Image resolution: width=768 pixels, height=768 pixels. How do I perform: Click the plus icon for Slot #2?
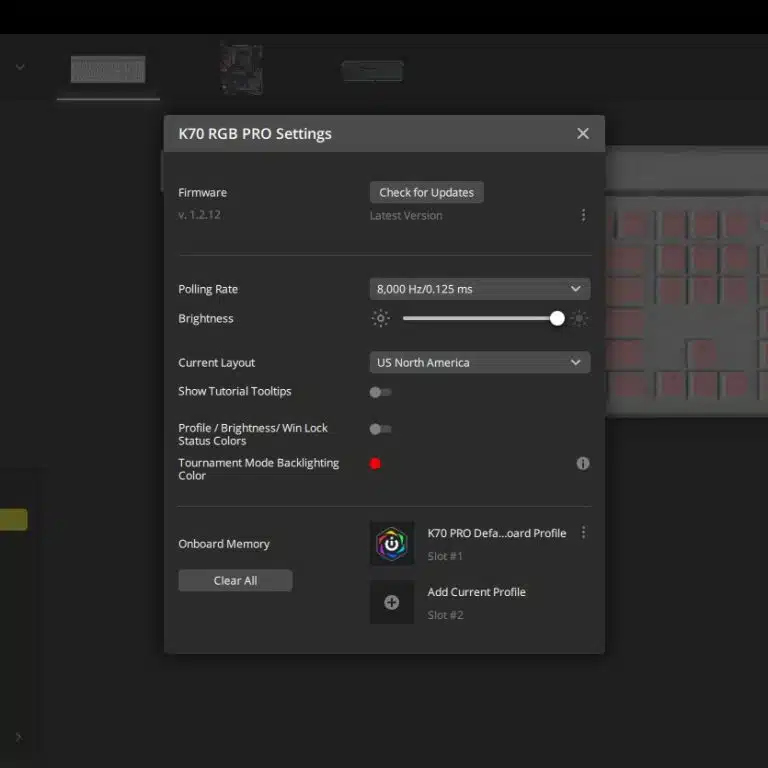392,602
